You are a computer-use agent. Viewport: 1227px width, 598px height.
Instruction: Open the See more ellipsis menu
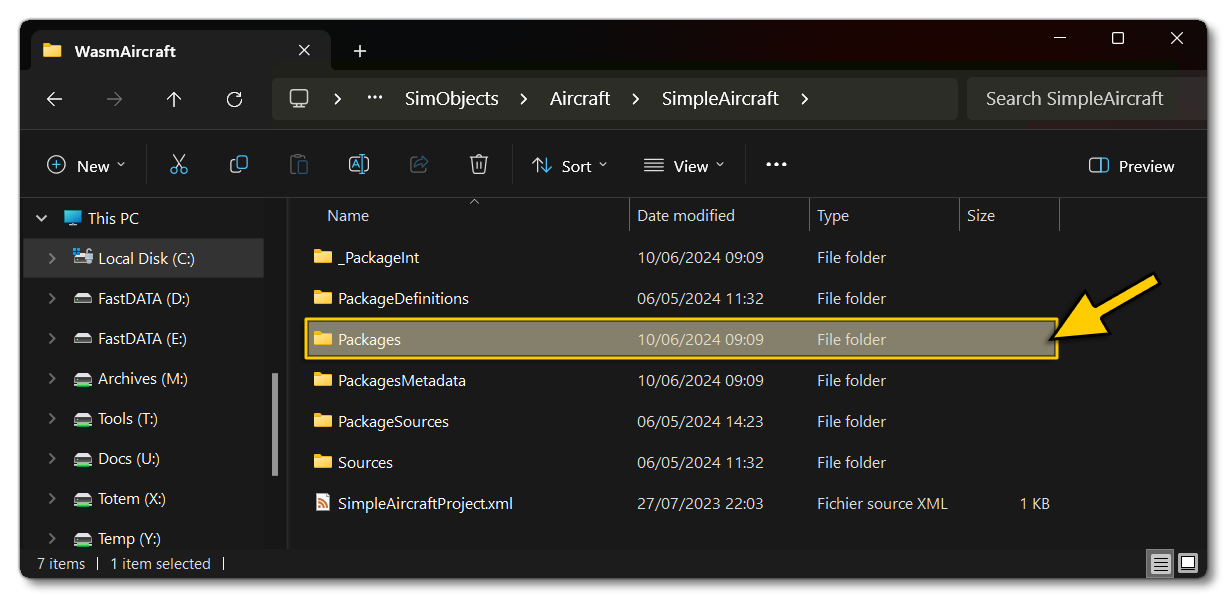(776, 165)
